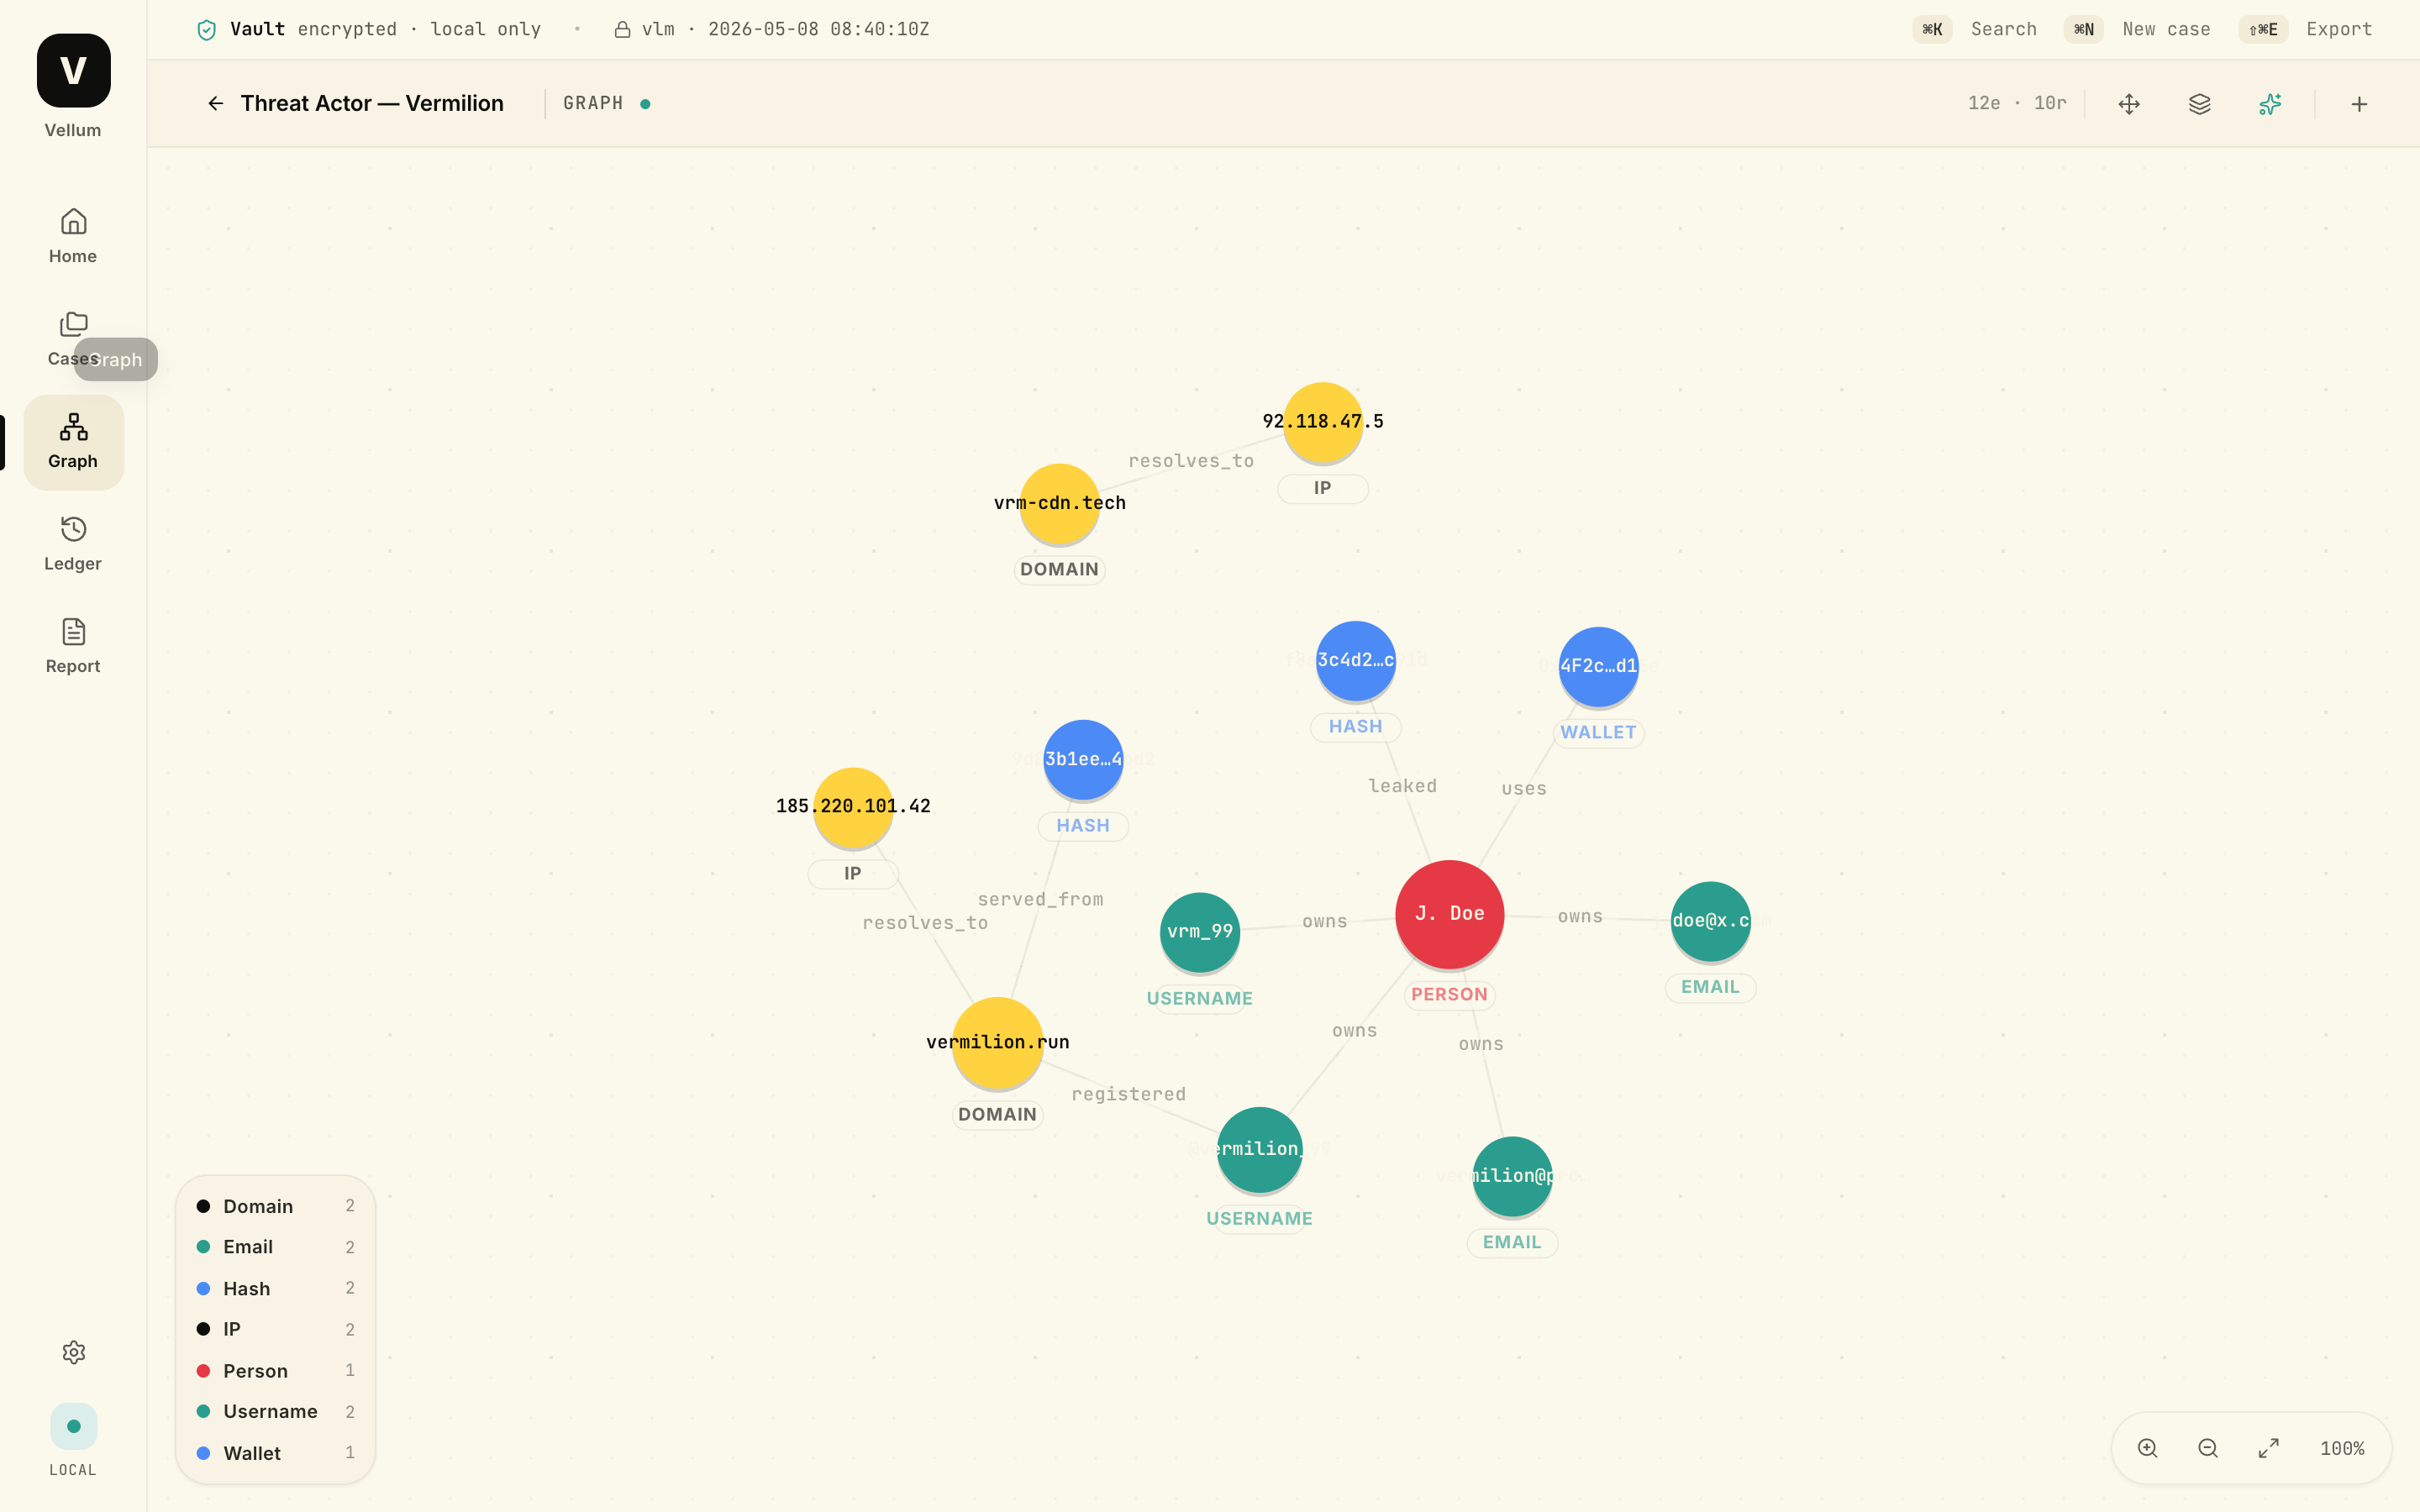The height and width of the screenshot is (1512, 2420).
Task: Click the GRAPH tab label
Action: click(x=593, y=103)
